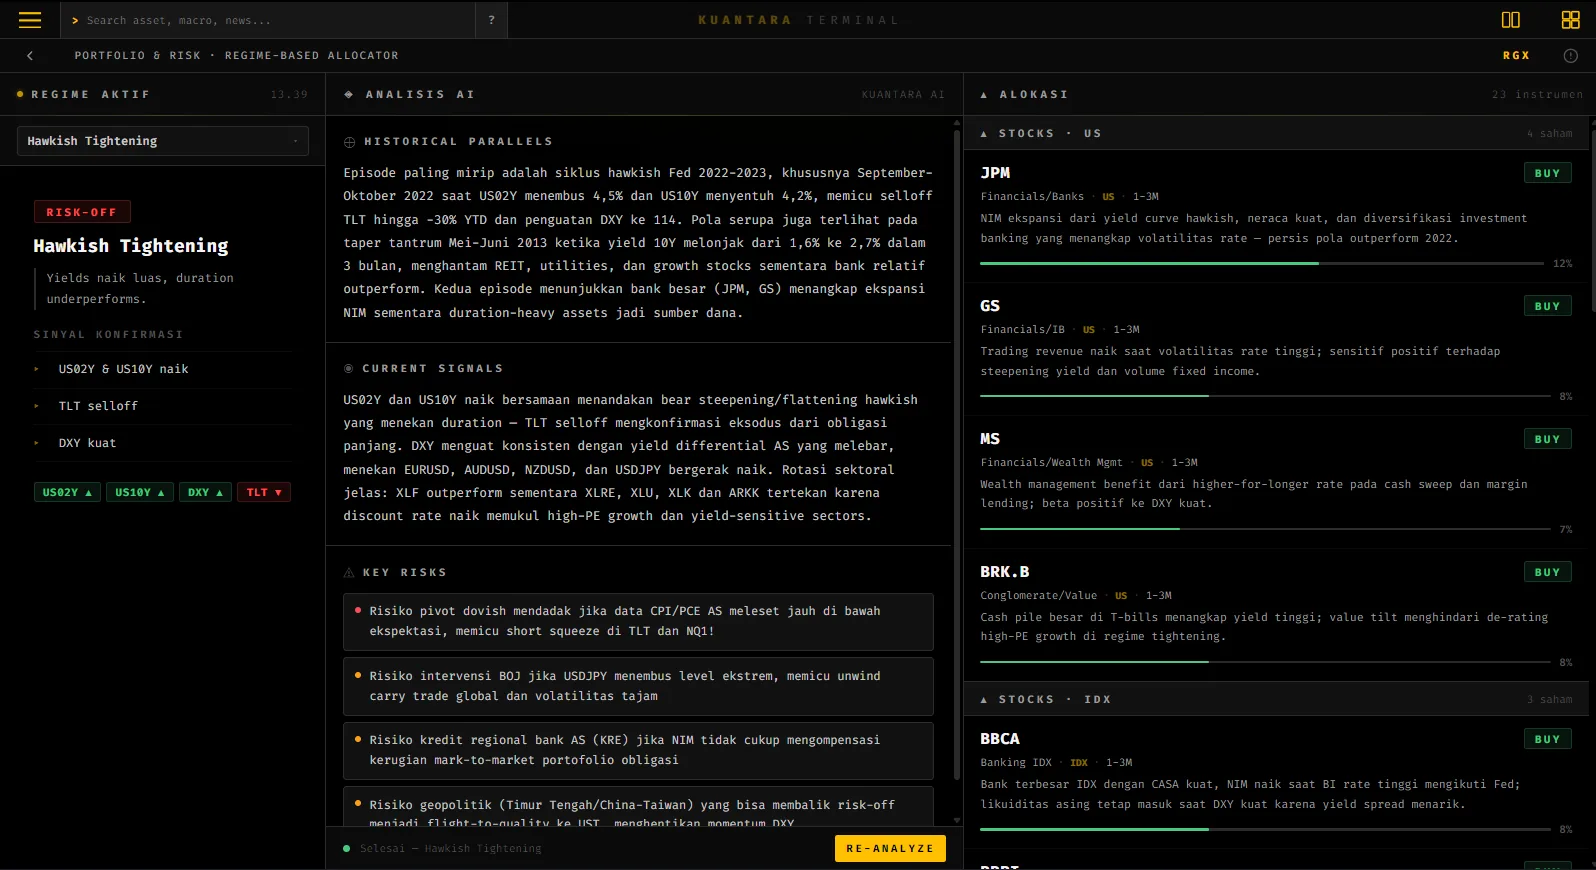Open the hamburger menu

point(30,20)
